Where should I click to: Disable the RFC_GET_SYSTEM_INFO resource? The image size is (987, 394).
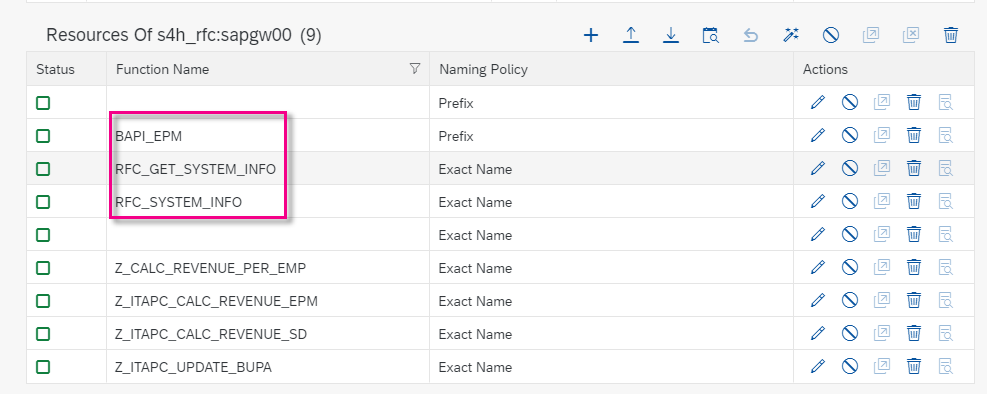pyautogui.click(x=850, y=168)
